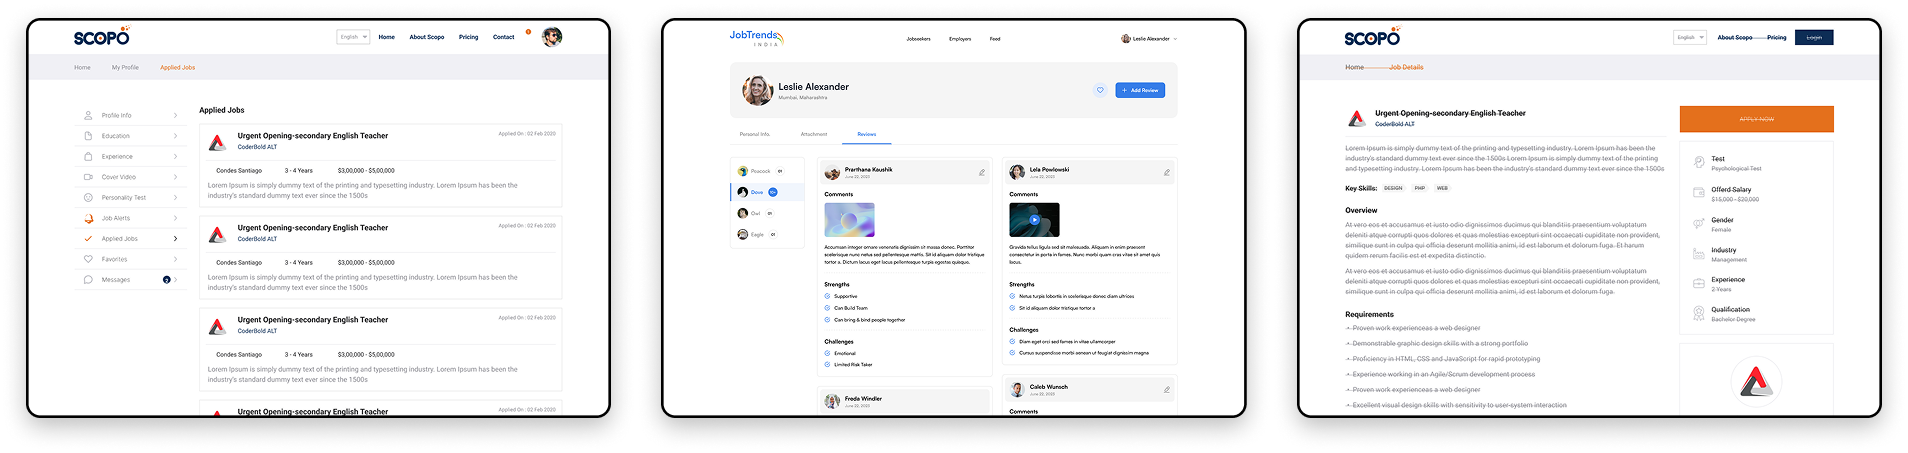
Task: Expand Profile Info chevron
Action: tap(175, 115)
